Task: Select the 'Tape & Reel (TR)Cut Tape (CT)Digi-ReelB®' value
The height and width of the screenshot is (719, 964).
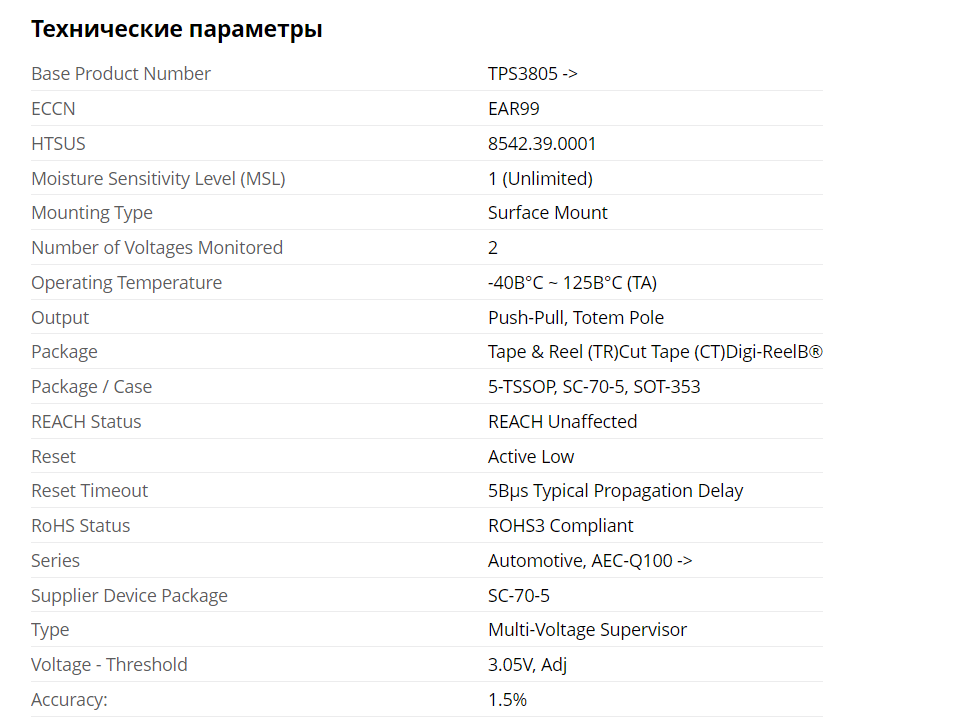Action: coord(655,352)
